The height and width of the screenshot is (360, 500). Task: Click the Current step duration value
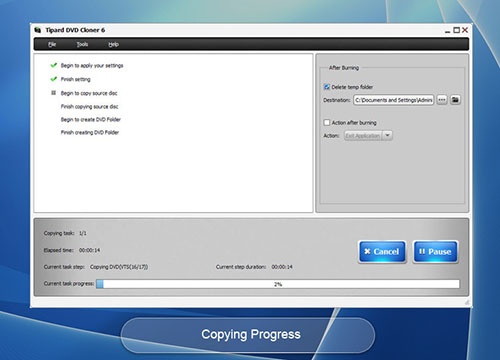coord(282,267)
